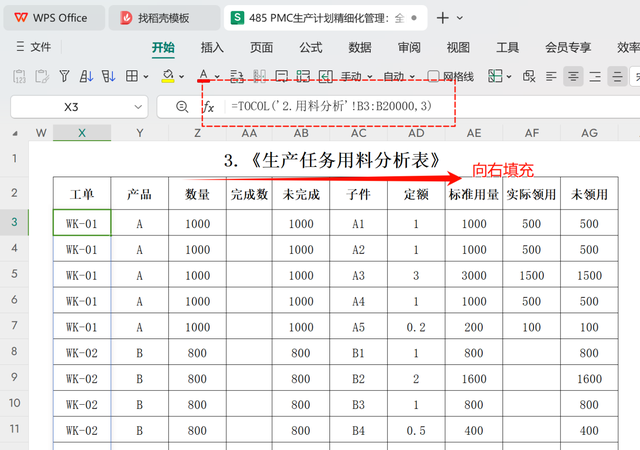Image resolution: width=640 pixels, height=450 pixels.
Task: Expand the table style dropdown arrow
Action: click(x=509, y=77)
